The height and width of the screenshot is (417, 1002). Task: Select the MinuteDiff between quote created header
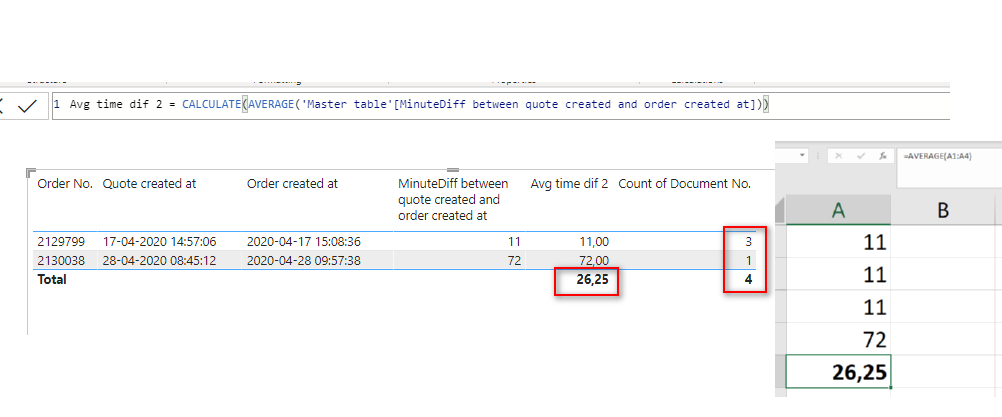[453, 199]
